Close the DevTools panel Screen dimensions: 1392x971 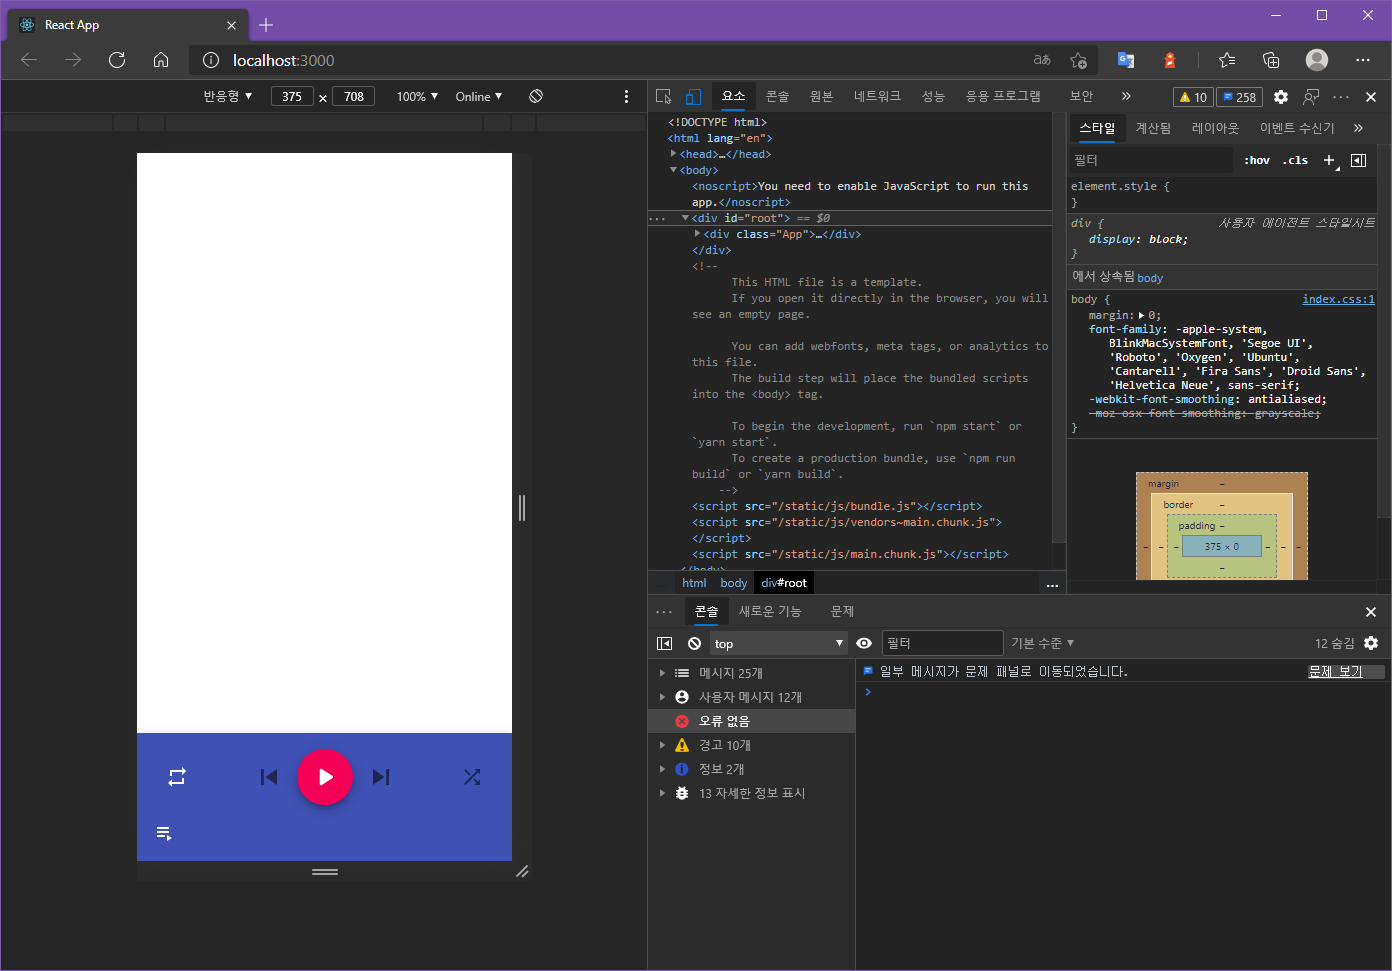1371,97
